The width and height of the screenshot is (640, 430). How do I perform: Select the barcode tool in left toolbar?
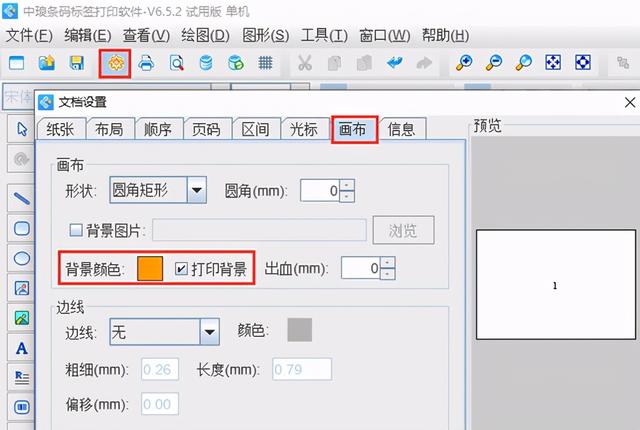(x=22, y=407)
